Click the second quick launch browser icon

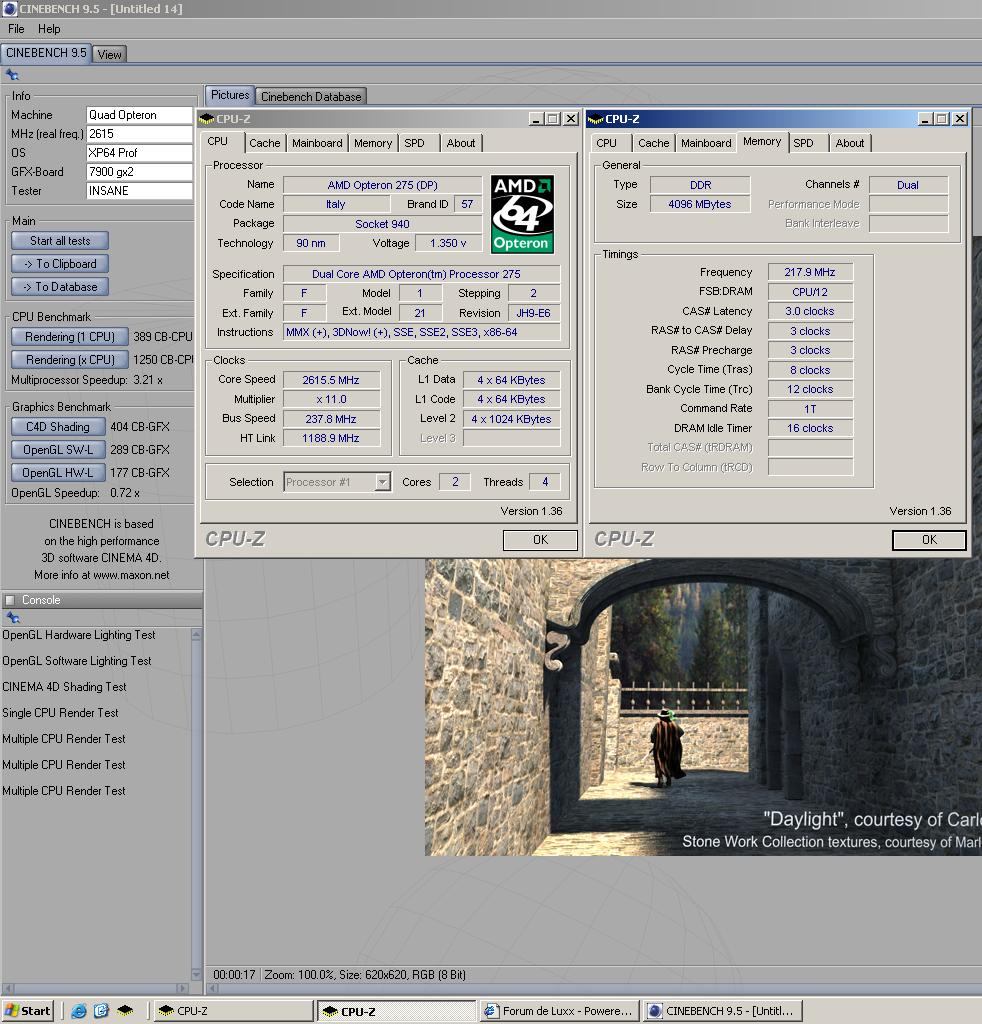pos(101,1011)
